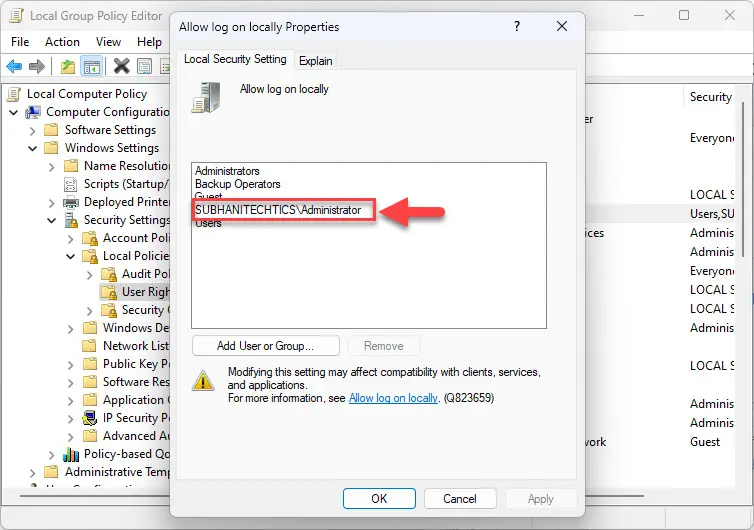
Task: Expand the Audit Policy node
Action: click(x=89, y=275)
